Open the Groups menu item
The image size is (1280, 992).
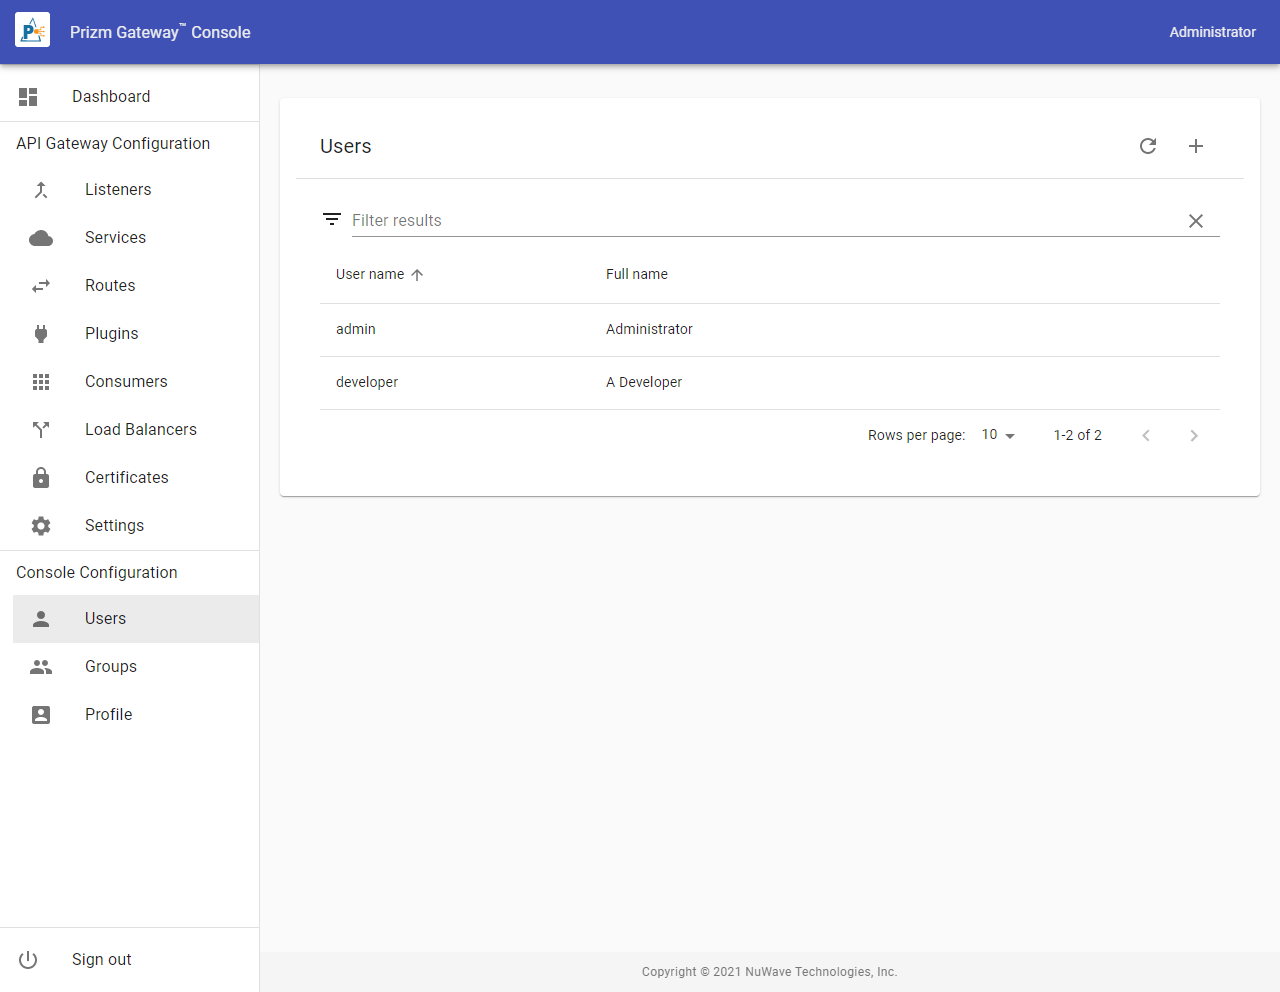click(111, 667)
